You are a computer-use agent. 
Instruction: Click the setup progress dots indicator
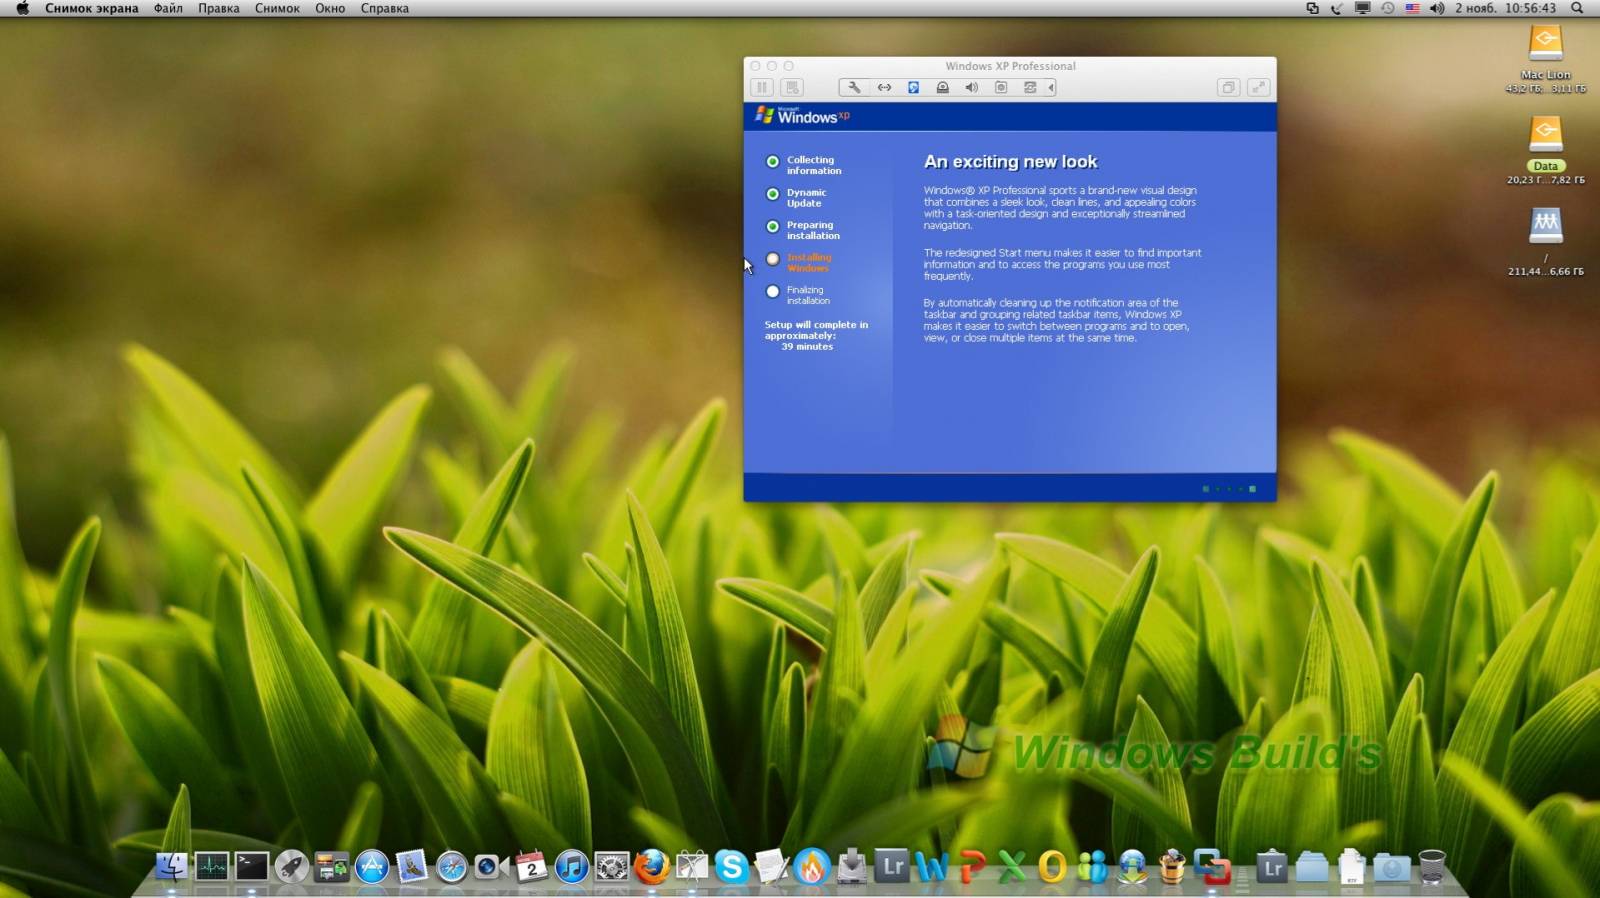[x=1229, y=489]
